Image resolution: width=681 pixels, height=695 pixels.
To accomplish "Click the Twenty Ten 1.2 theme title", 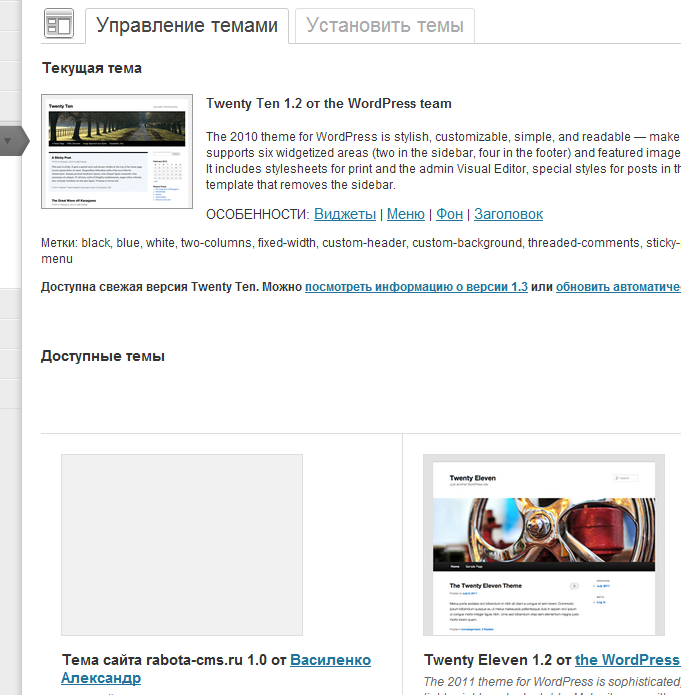I will (x=329, y=103).
